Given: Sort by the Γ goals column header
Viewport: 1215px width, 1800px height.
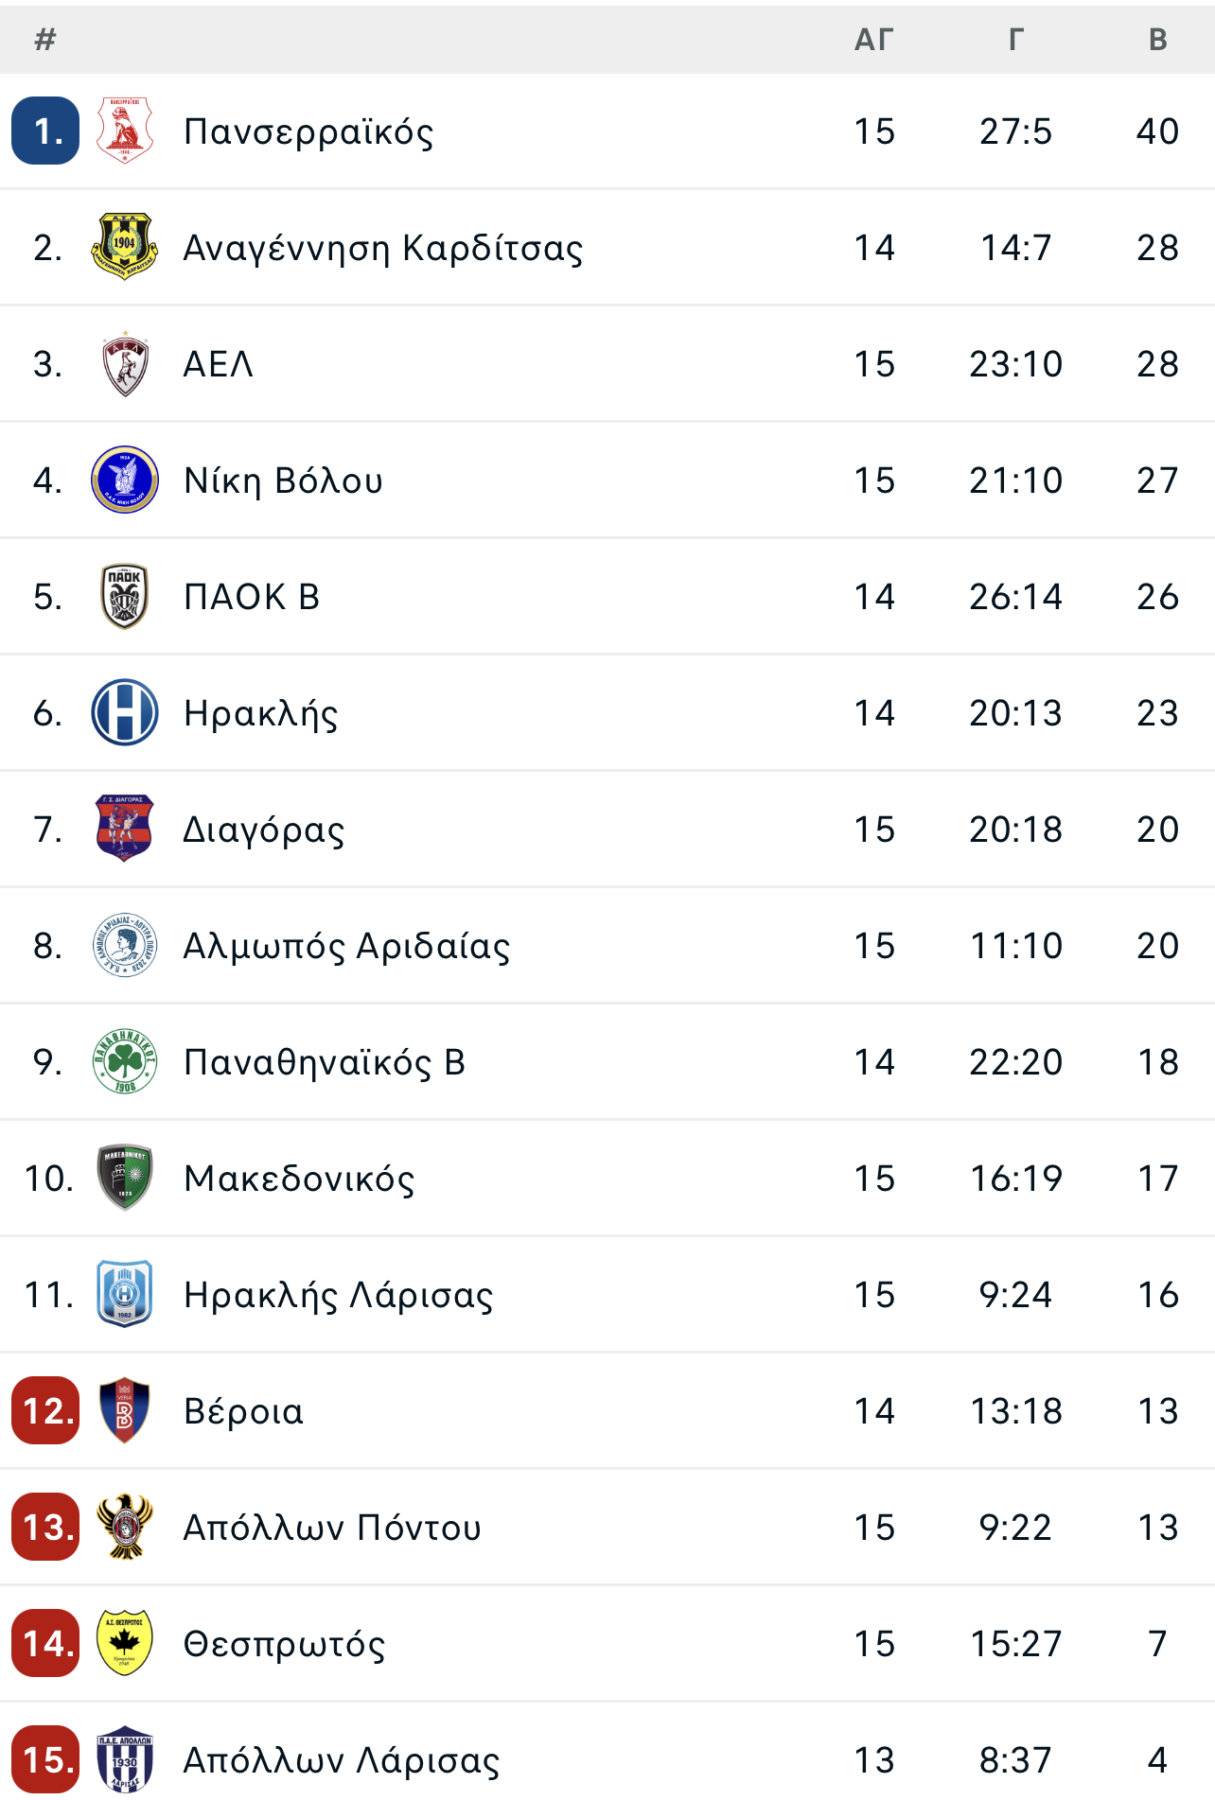Looking at the screenshot, I should coord(1016,39).
